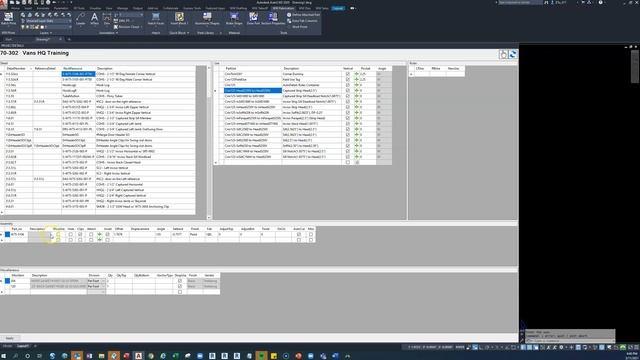Toggle Match checkbox in Assembly 8075-0104 row
The height and width of the screenshot is (360, 640).
pos(91,235)
